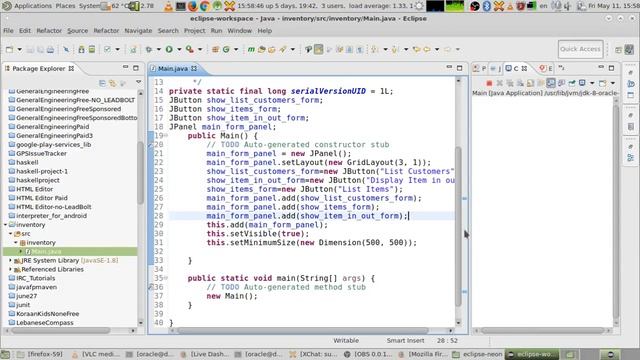This screenshot has width=640, height=360.
Task: Toggle Scroll Lock in Console
Action: coord(530,83)
